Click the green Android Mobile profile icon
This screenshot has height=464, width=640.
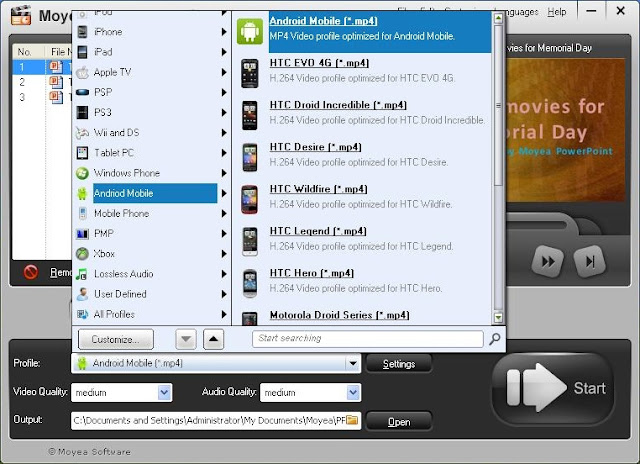[250, 31]
